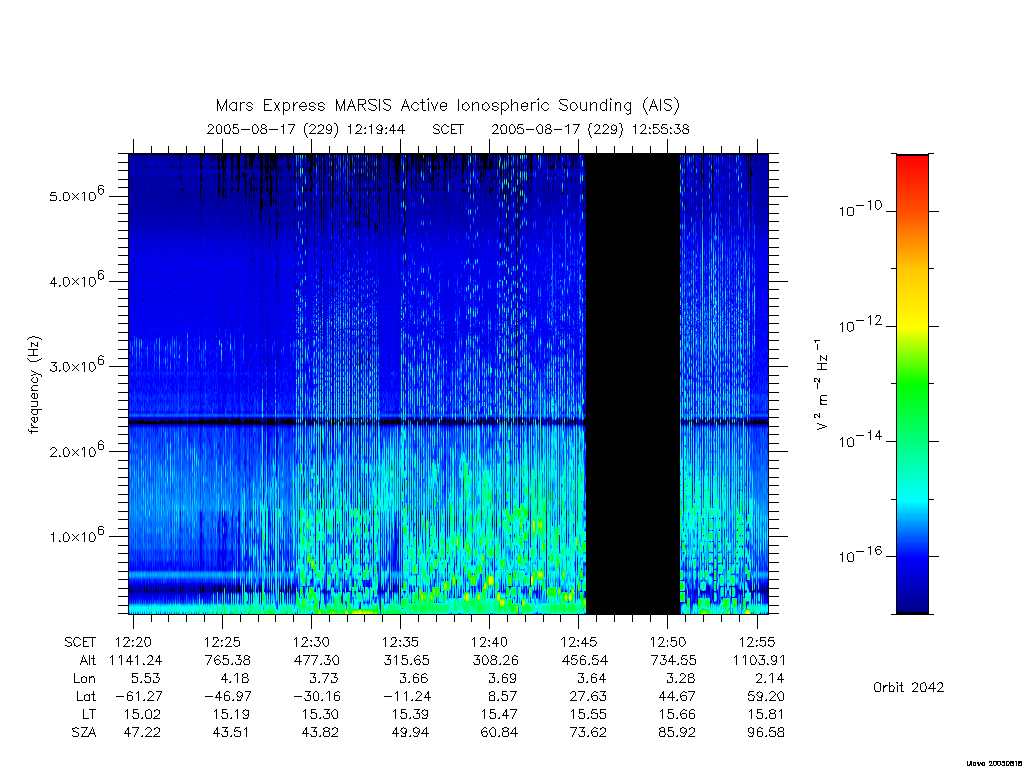Click the longitude value 5.53

click(x=146, y=679)
